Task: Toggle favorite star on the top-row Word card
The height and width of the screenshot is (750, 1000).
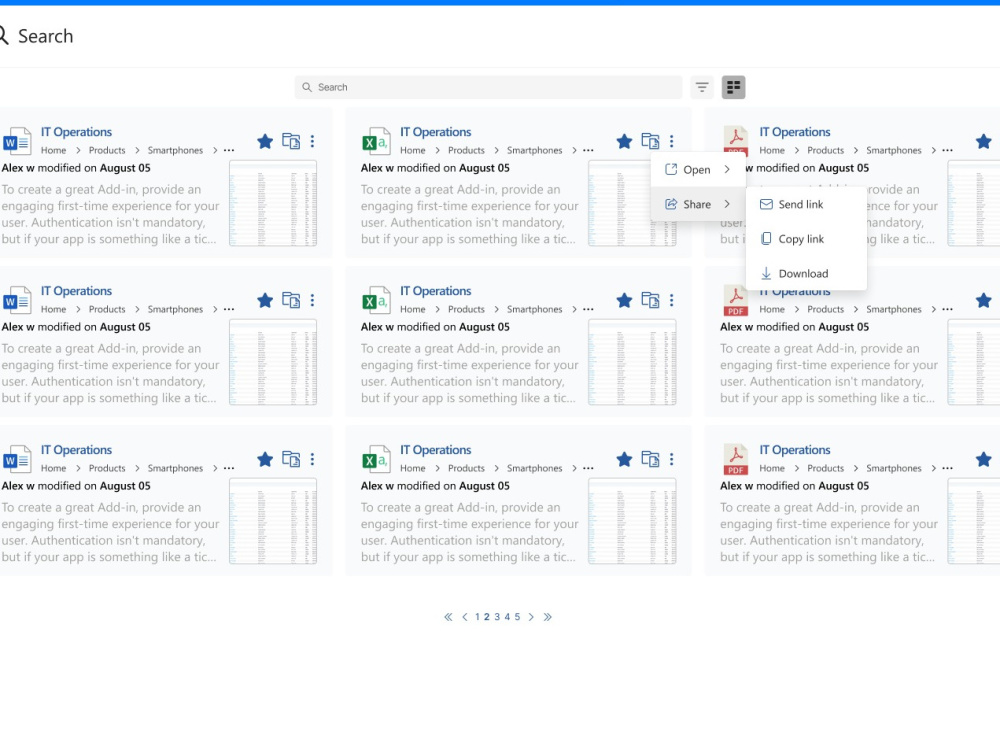Action: point(265,141)
